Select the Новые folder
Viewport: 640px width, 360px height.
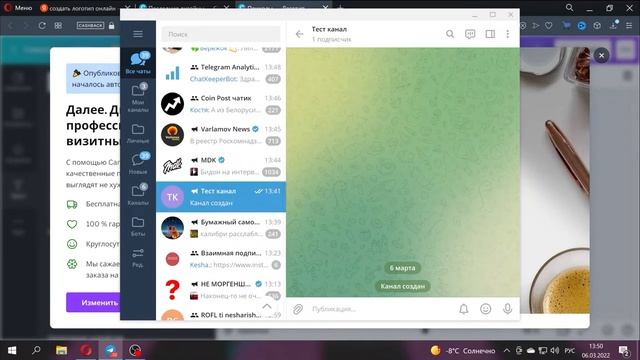click(138, 163)
